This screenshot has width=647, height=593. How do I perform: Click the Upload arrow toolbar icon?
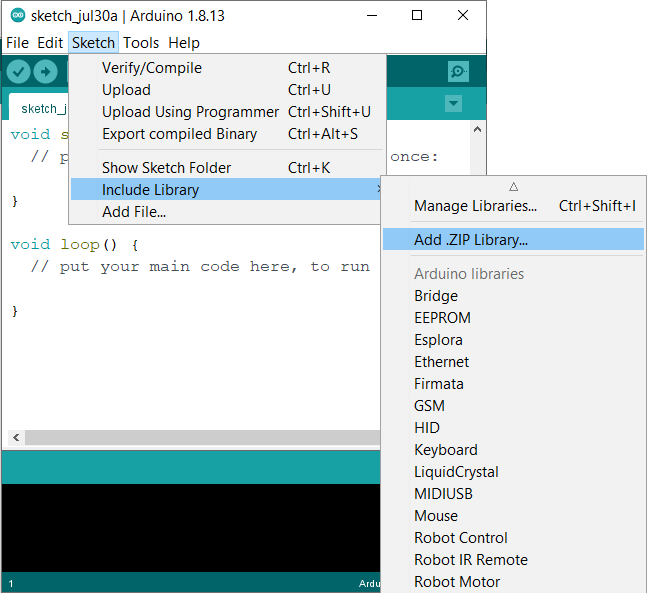coord(45,72)
